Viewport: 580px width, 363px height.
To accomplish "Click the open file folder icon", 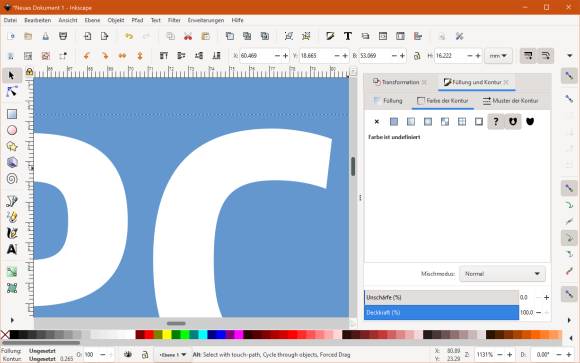I will tap(28, 36).
